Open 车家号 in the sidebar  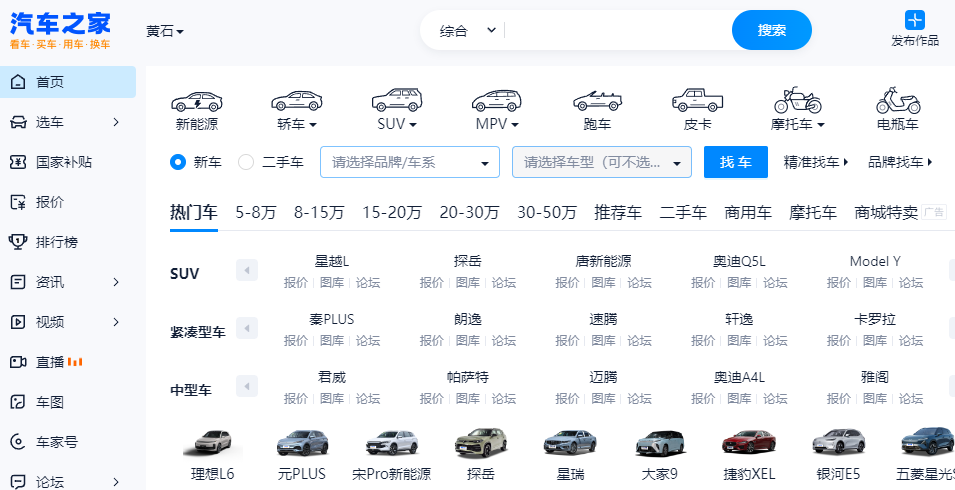(68, 442)
